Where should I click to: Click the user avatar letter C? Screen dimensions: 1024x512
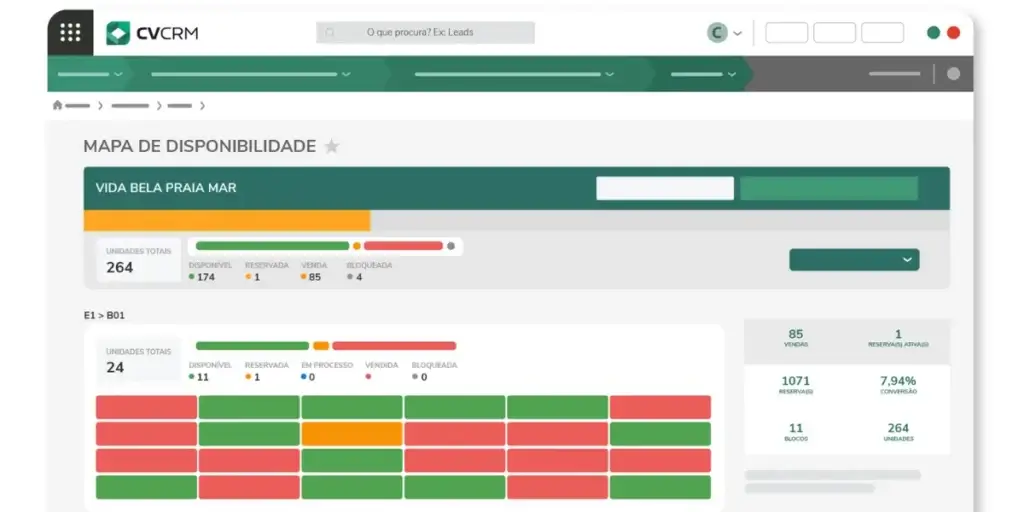click(717, 33)
